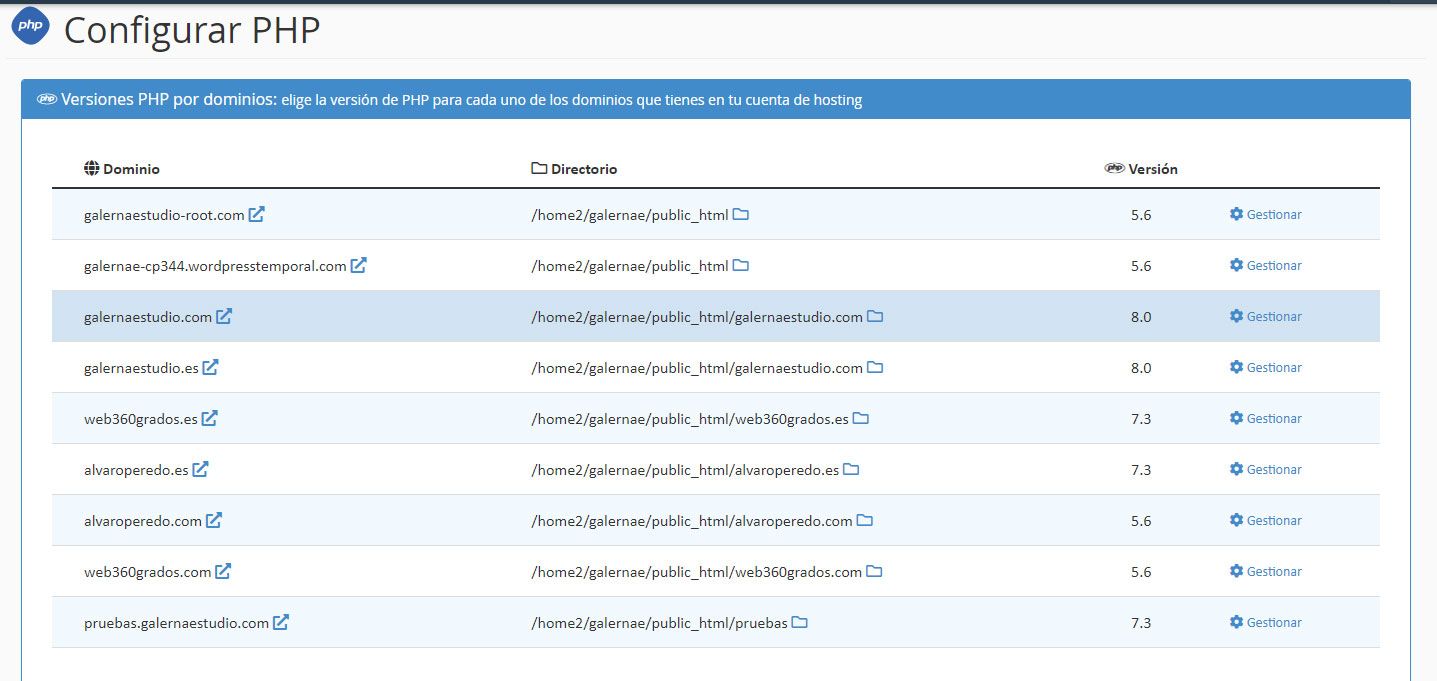Click directory path /home2/galernae/public_html/alvaroperedo.es
This screenshot has height=681, width=1437.
[x=685, y=470]
